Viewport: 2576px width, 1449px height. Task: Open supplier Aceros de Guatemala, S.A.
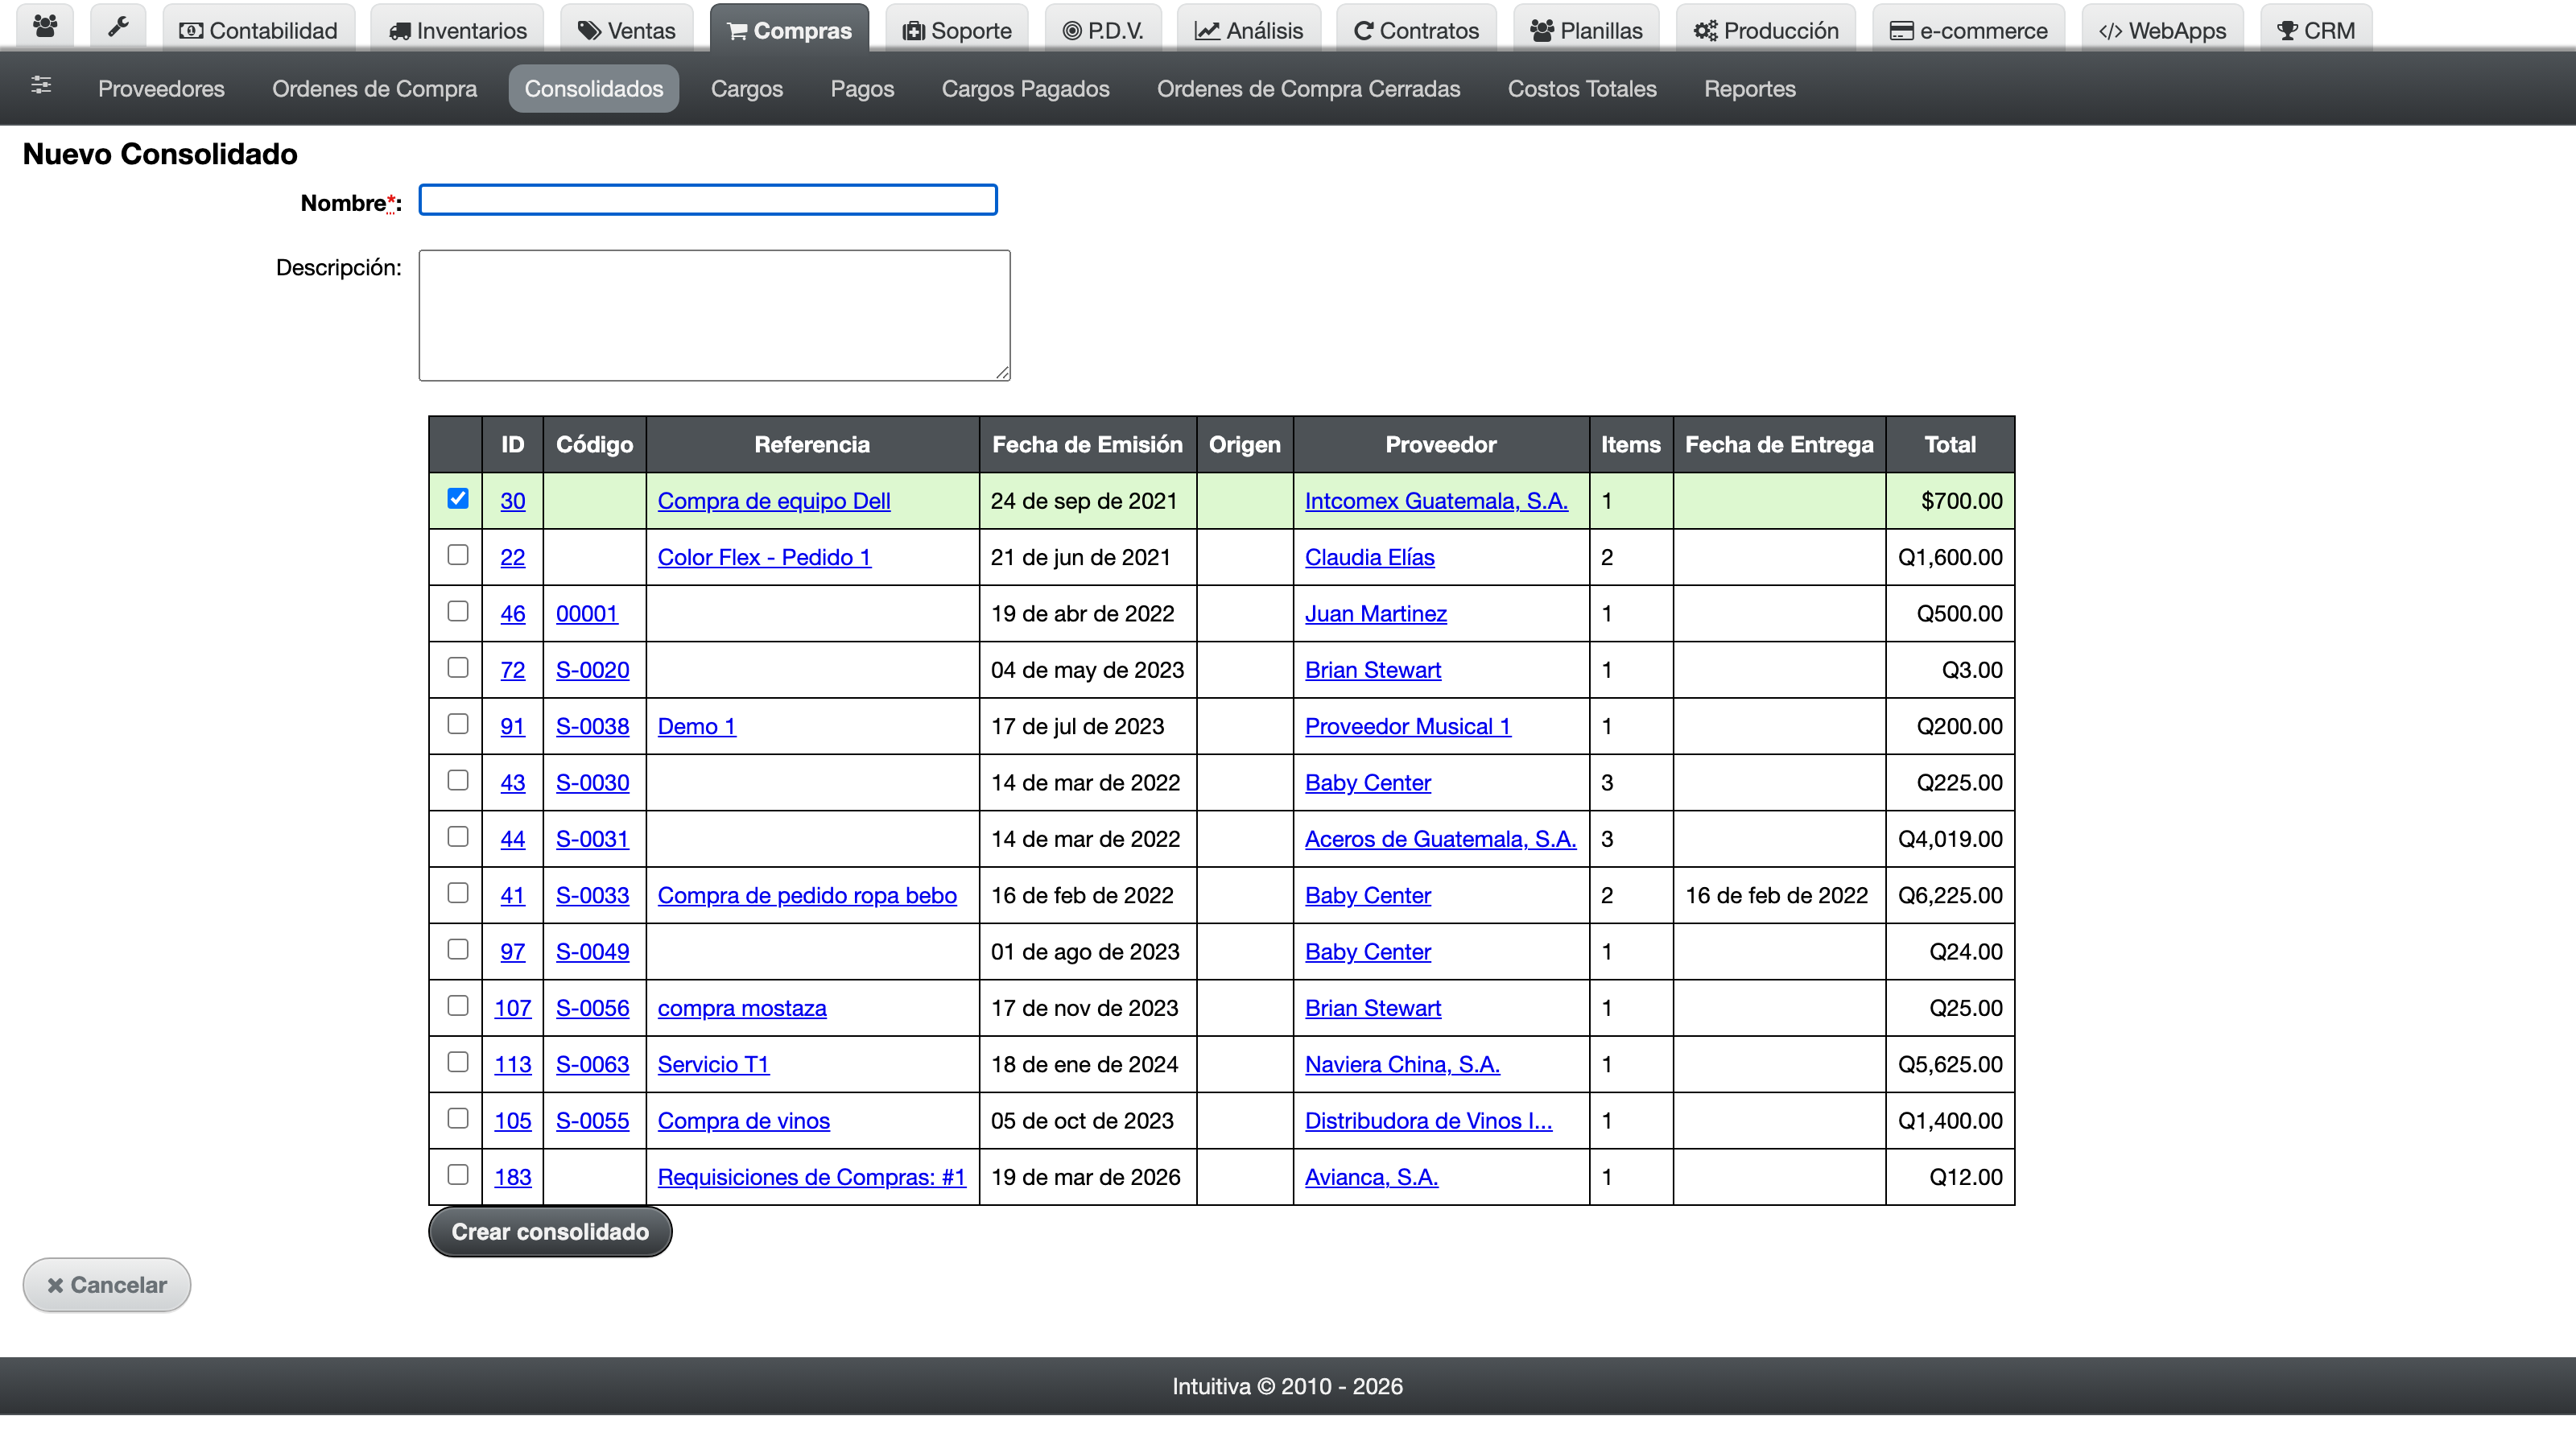(1440, 839)
